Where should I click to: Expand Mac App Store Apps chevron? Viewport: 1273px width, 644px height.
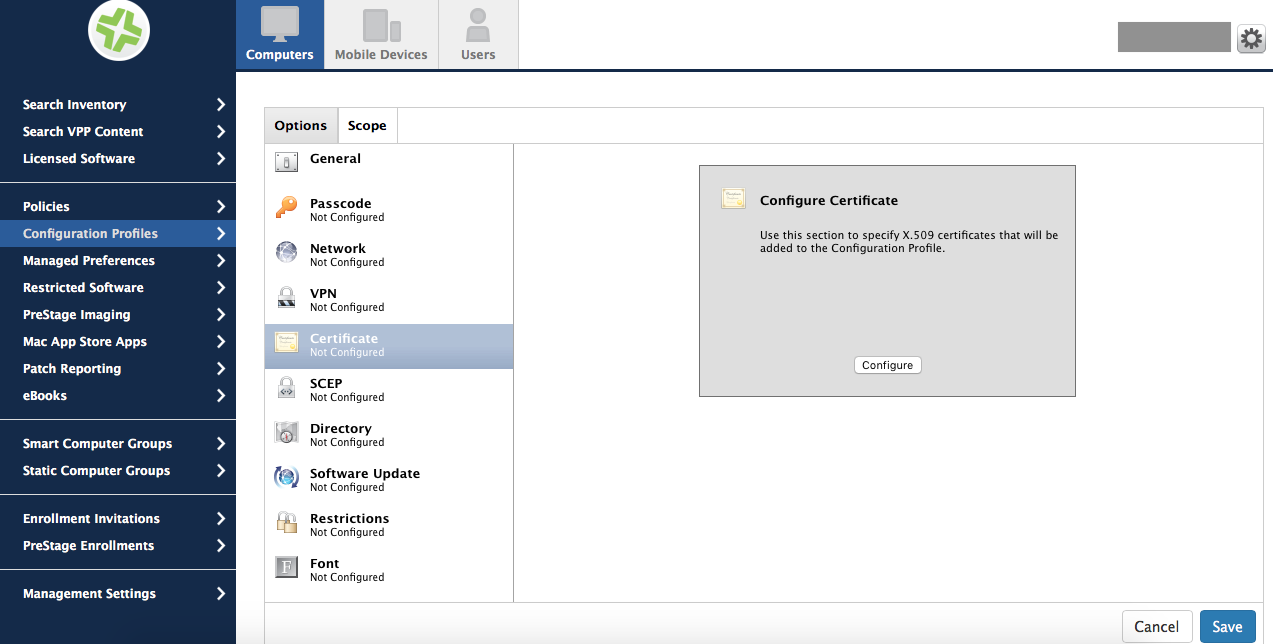coord(221,341)
